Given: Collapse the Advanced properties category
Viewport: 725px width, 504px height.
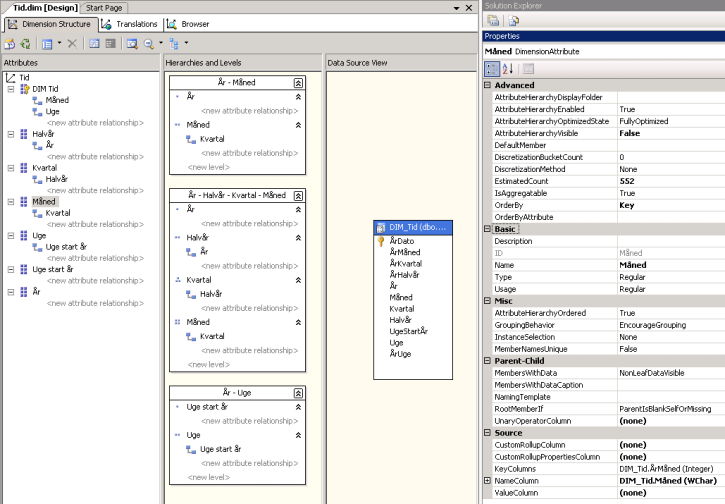Looking at the screenshot, I should pyautogui.click(x=487, y=85).
